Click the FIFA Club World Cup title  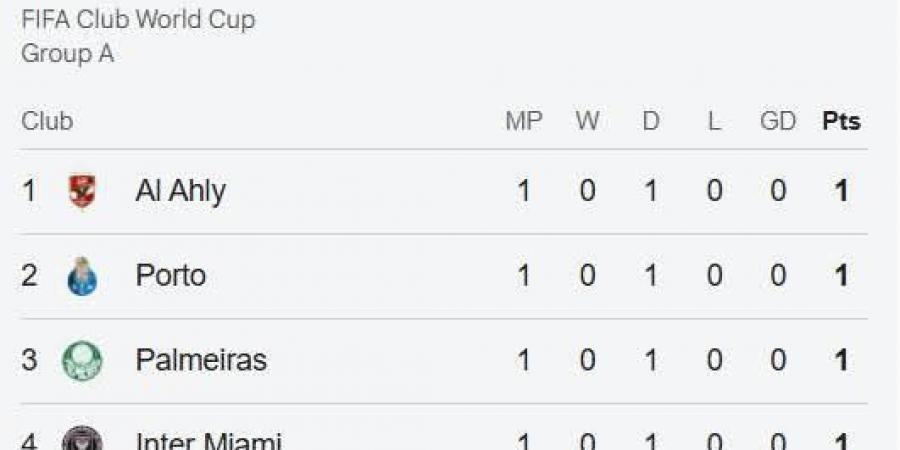click(138, 21)
